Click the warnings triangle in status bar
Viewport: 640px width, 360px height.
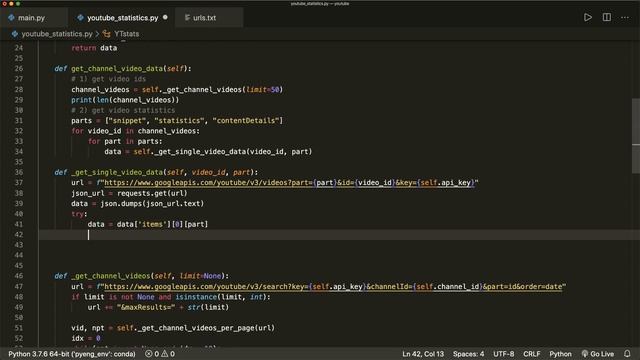tap(168, 354)
